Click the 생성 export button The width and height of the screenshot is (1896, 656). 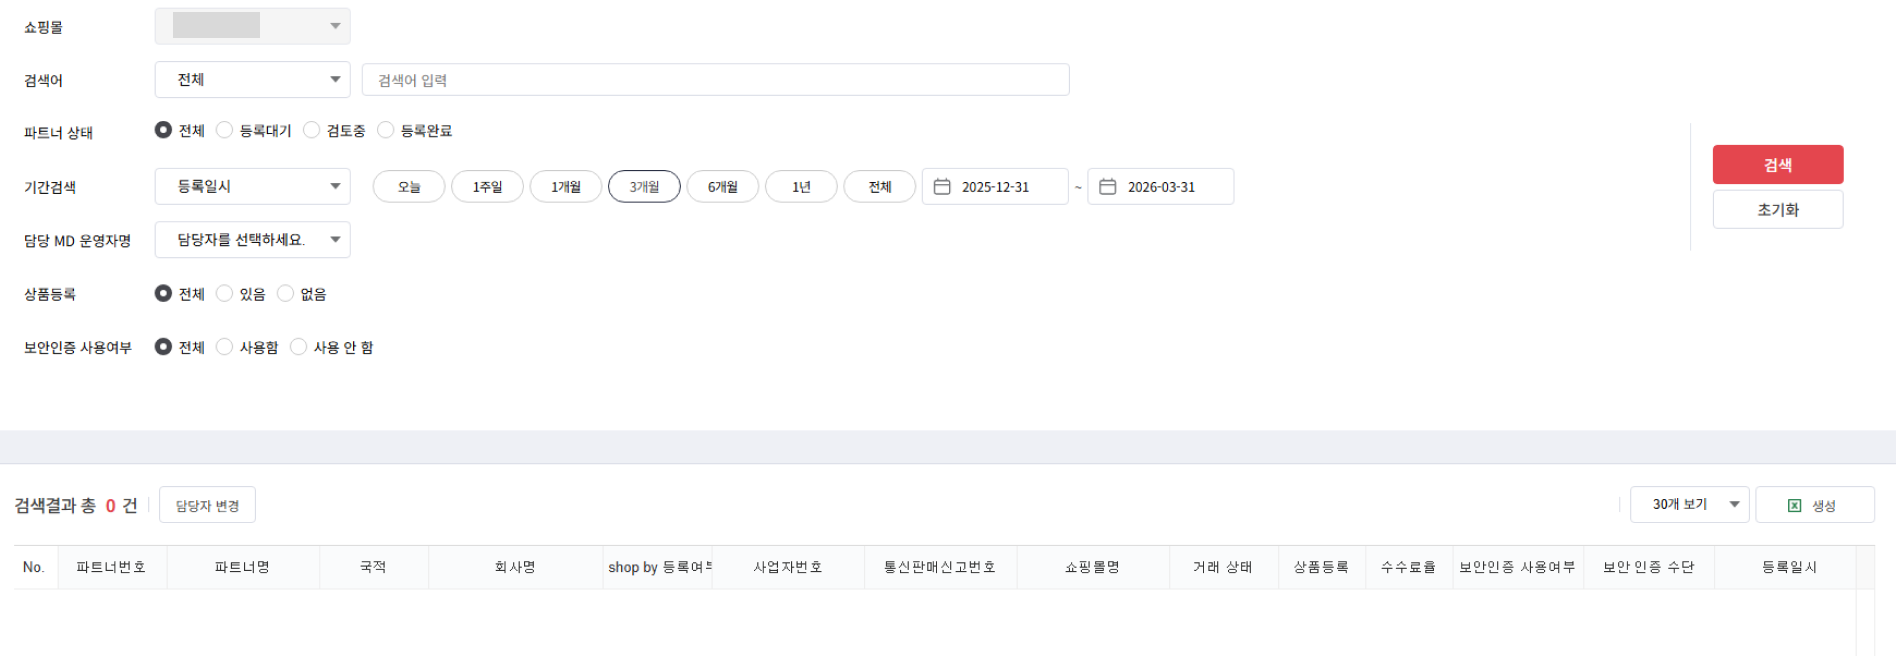pos(1815,505)
